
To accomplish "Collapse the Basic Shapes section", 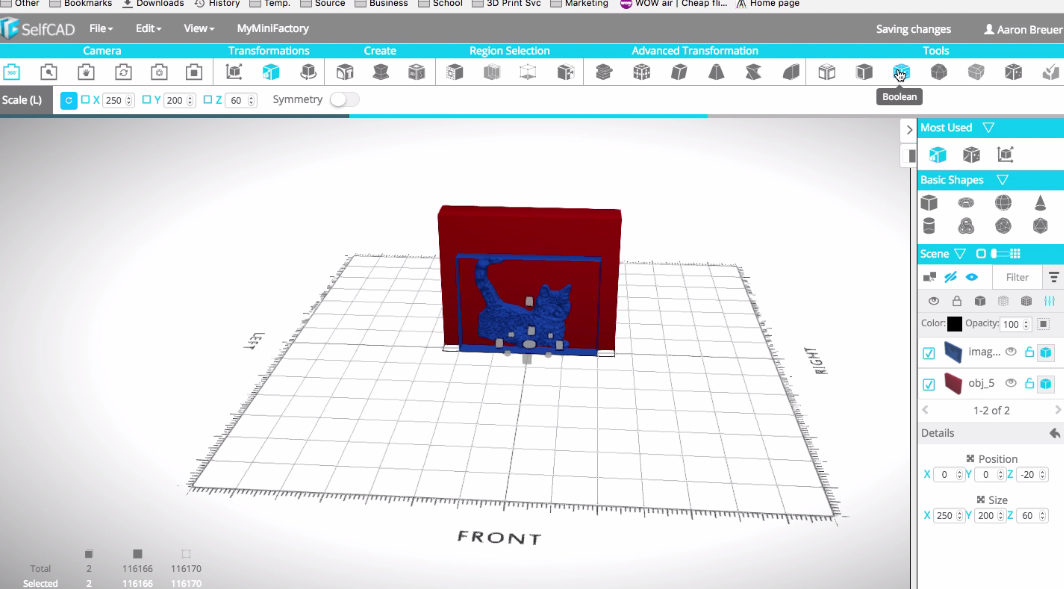I will pos(1002,180).
